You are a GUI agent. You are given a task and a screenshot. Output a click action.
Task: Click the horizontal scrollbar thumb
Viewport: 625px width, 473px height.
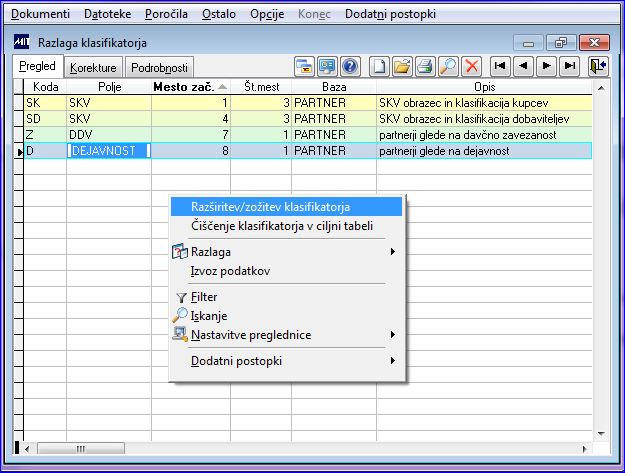pos(81,449)
